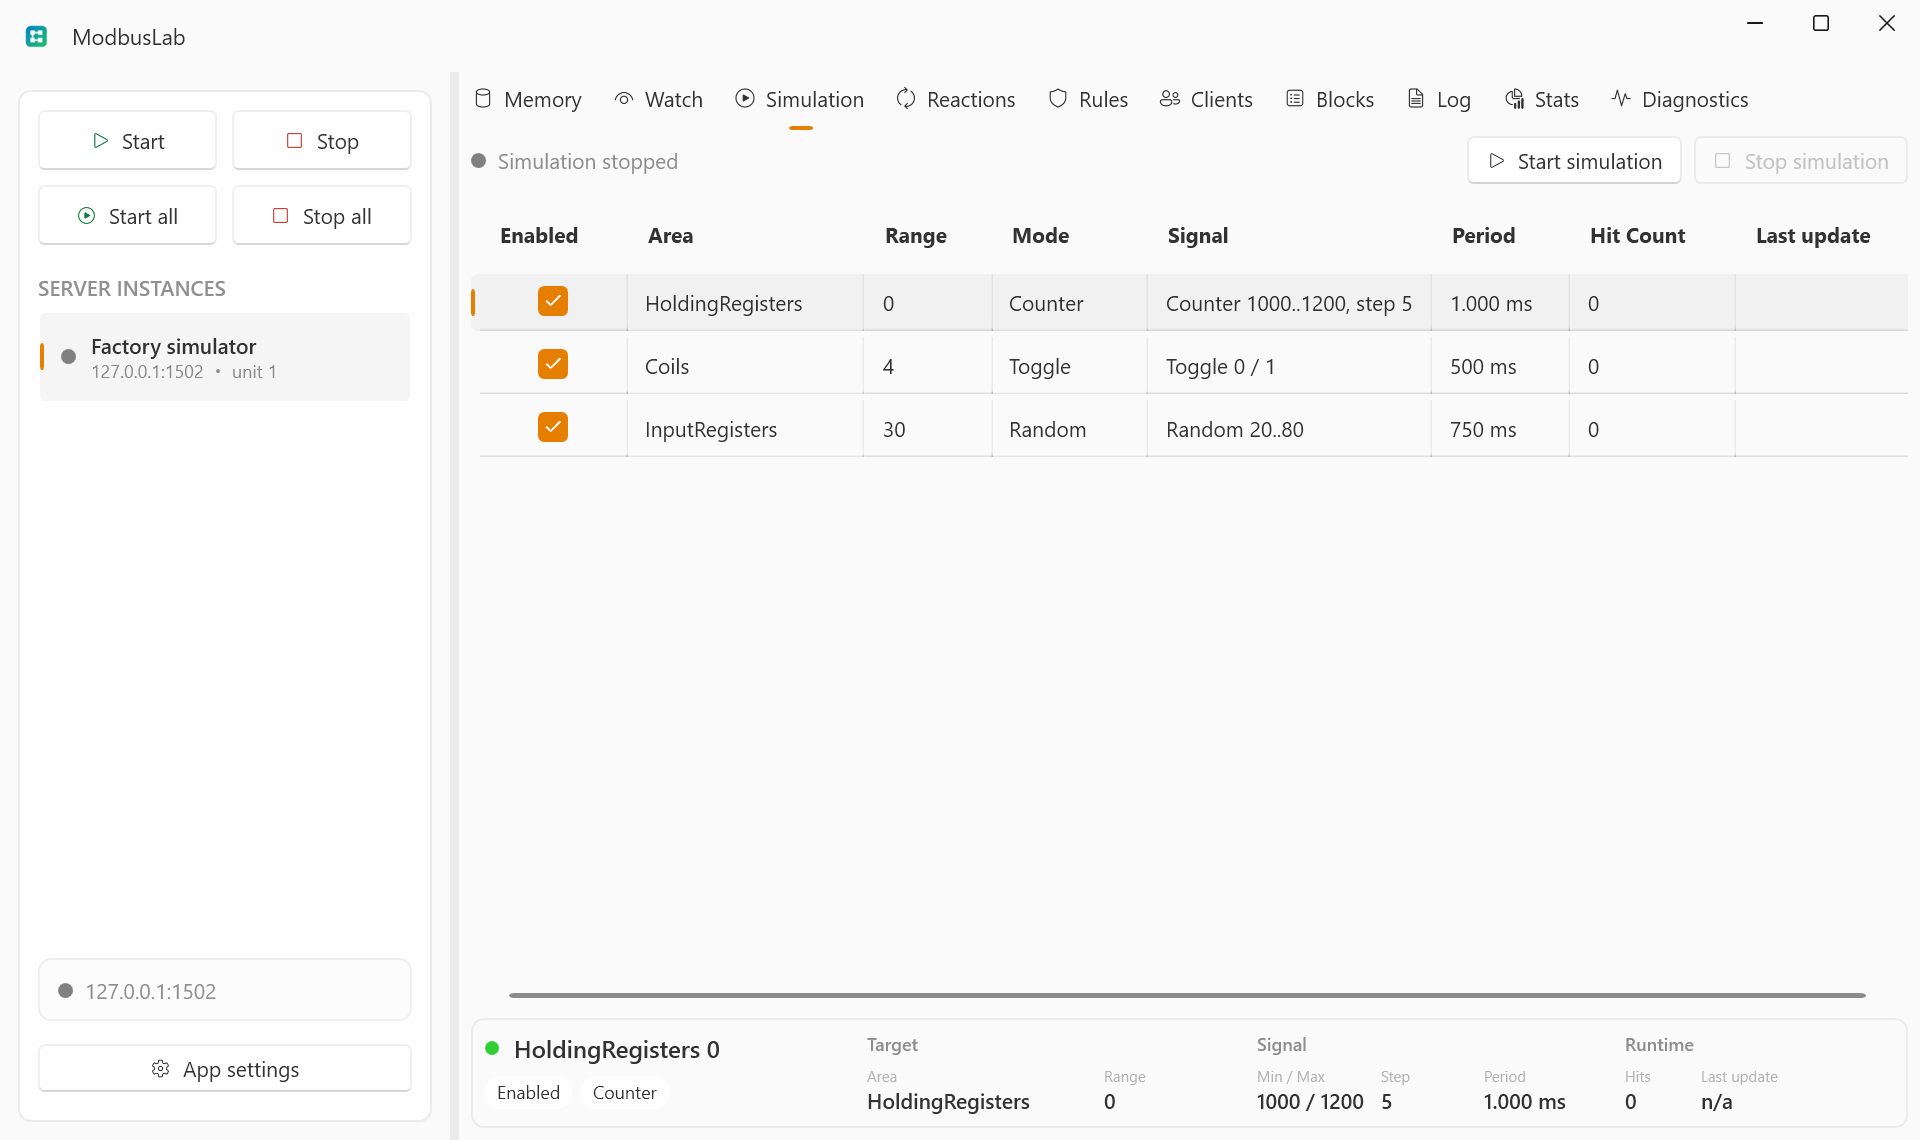Click the 500 ms period cell
1920x1140 pixels.
tap(1500, 366)
